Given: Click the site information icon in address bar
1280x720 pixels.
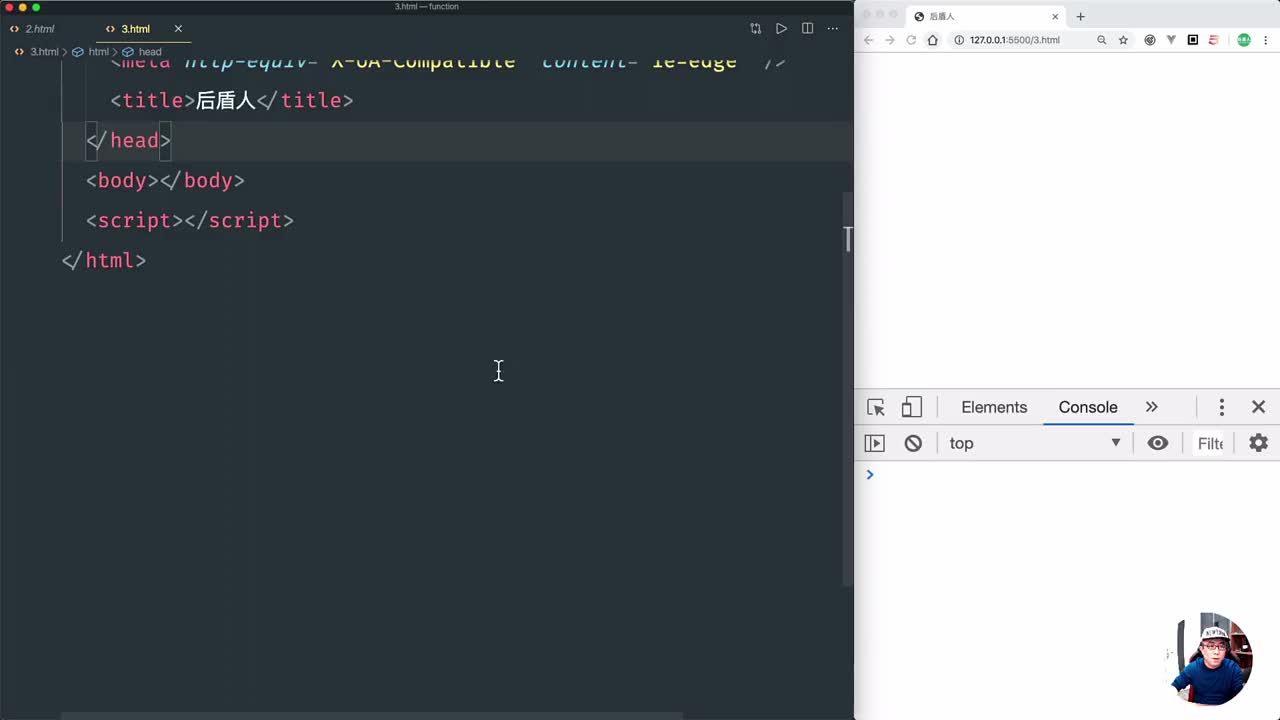Looking at the screenshot, I should [x=958, y=40].
